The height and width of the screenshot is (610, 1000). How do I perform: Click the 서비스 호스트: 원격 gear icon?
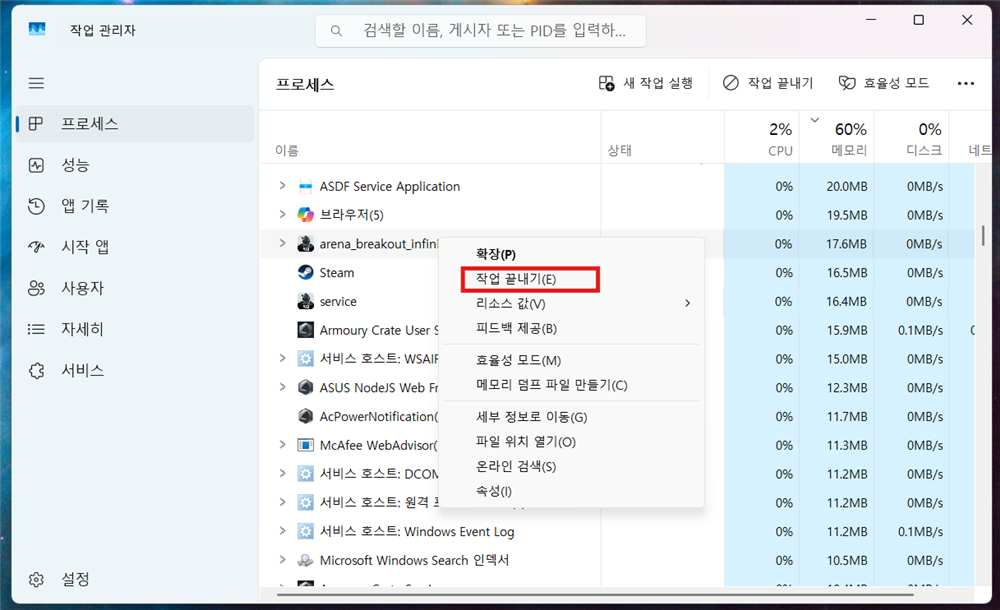click(305, 502)
